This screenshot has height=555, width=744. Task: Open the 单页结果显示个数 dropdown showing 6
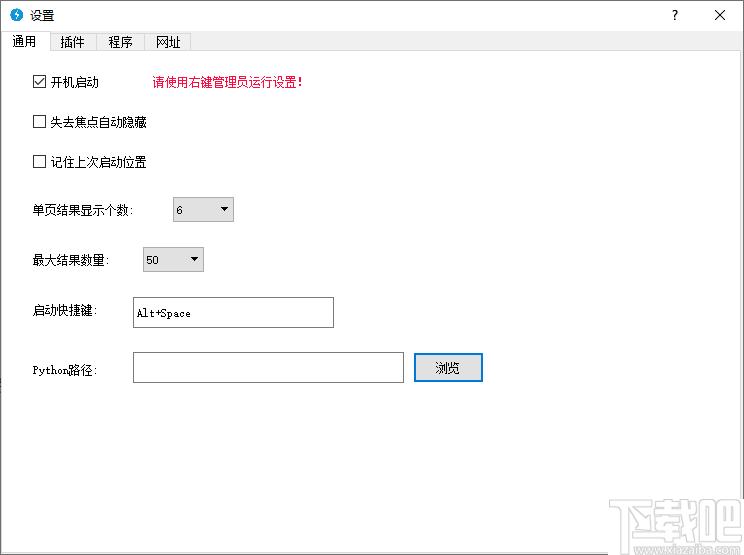pos(203,209)
